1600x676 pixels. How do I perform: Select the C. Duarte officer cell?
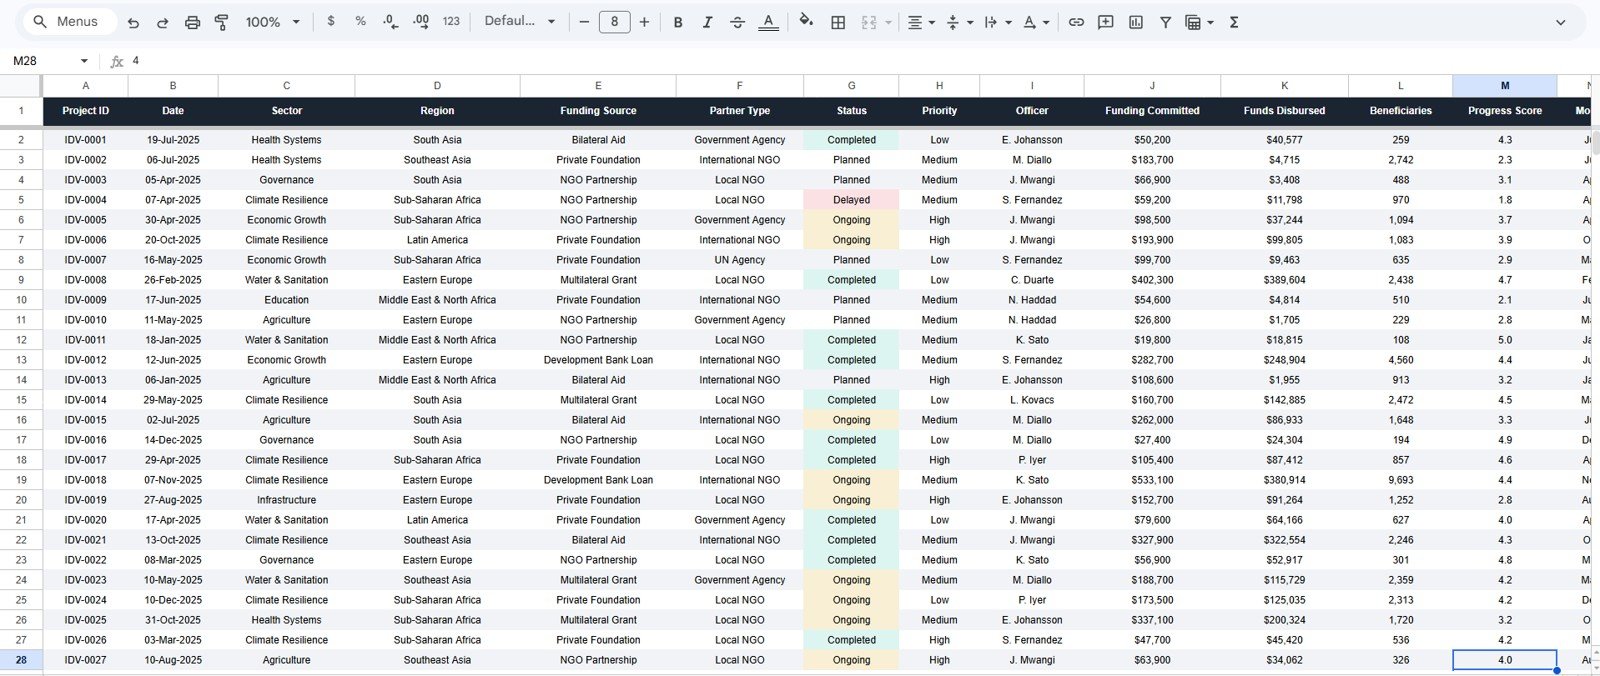pyautogui.click(x=1032, y=280)
